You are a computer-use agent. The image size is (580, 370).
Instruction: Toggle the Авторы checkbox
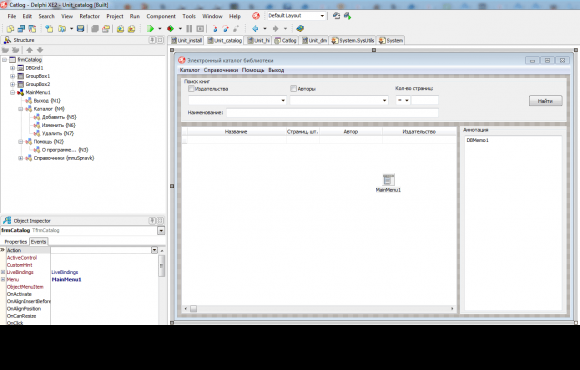293,89
